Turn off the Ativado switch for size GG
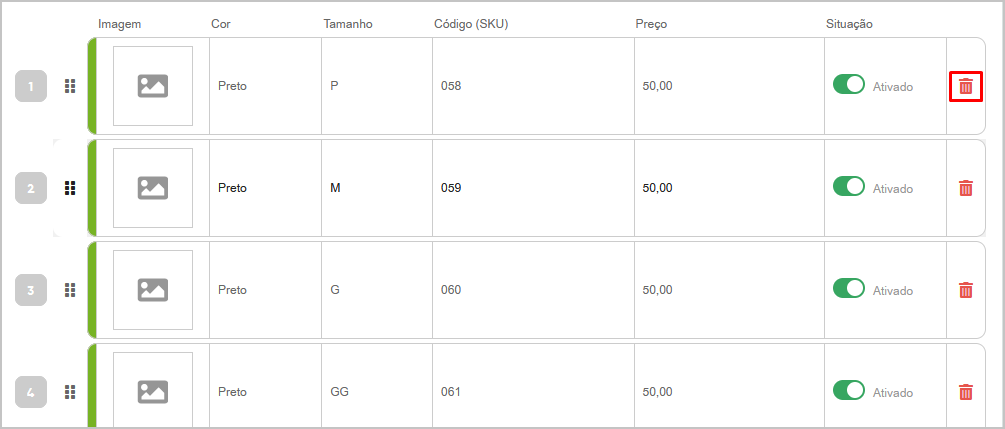1005x429 pixels. point(849,390)
